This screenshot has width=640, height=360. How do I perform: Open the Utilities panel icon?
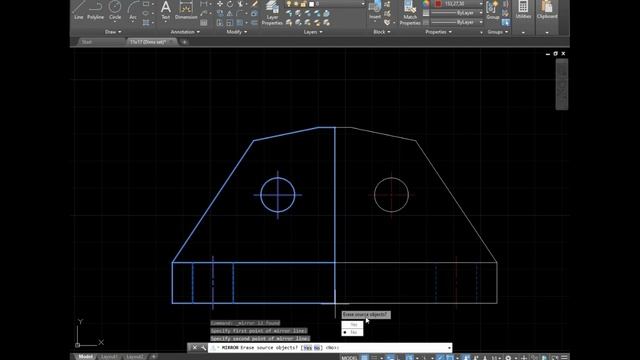tap(523, 10)
